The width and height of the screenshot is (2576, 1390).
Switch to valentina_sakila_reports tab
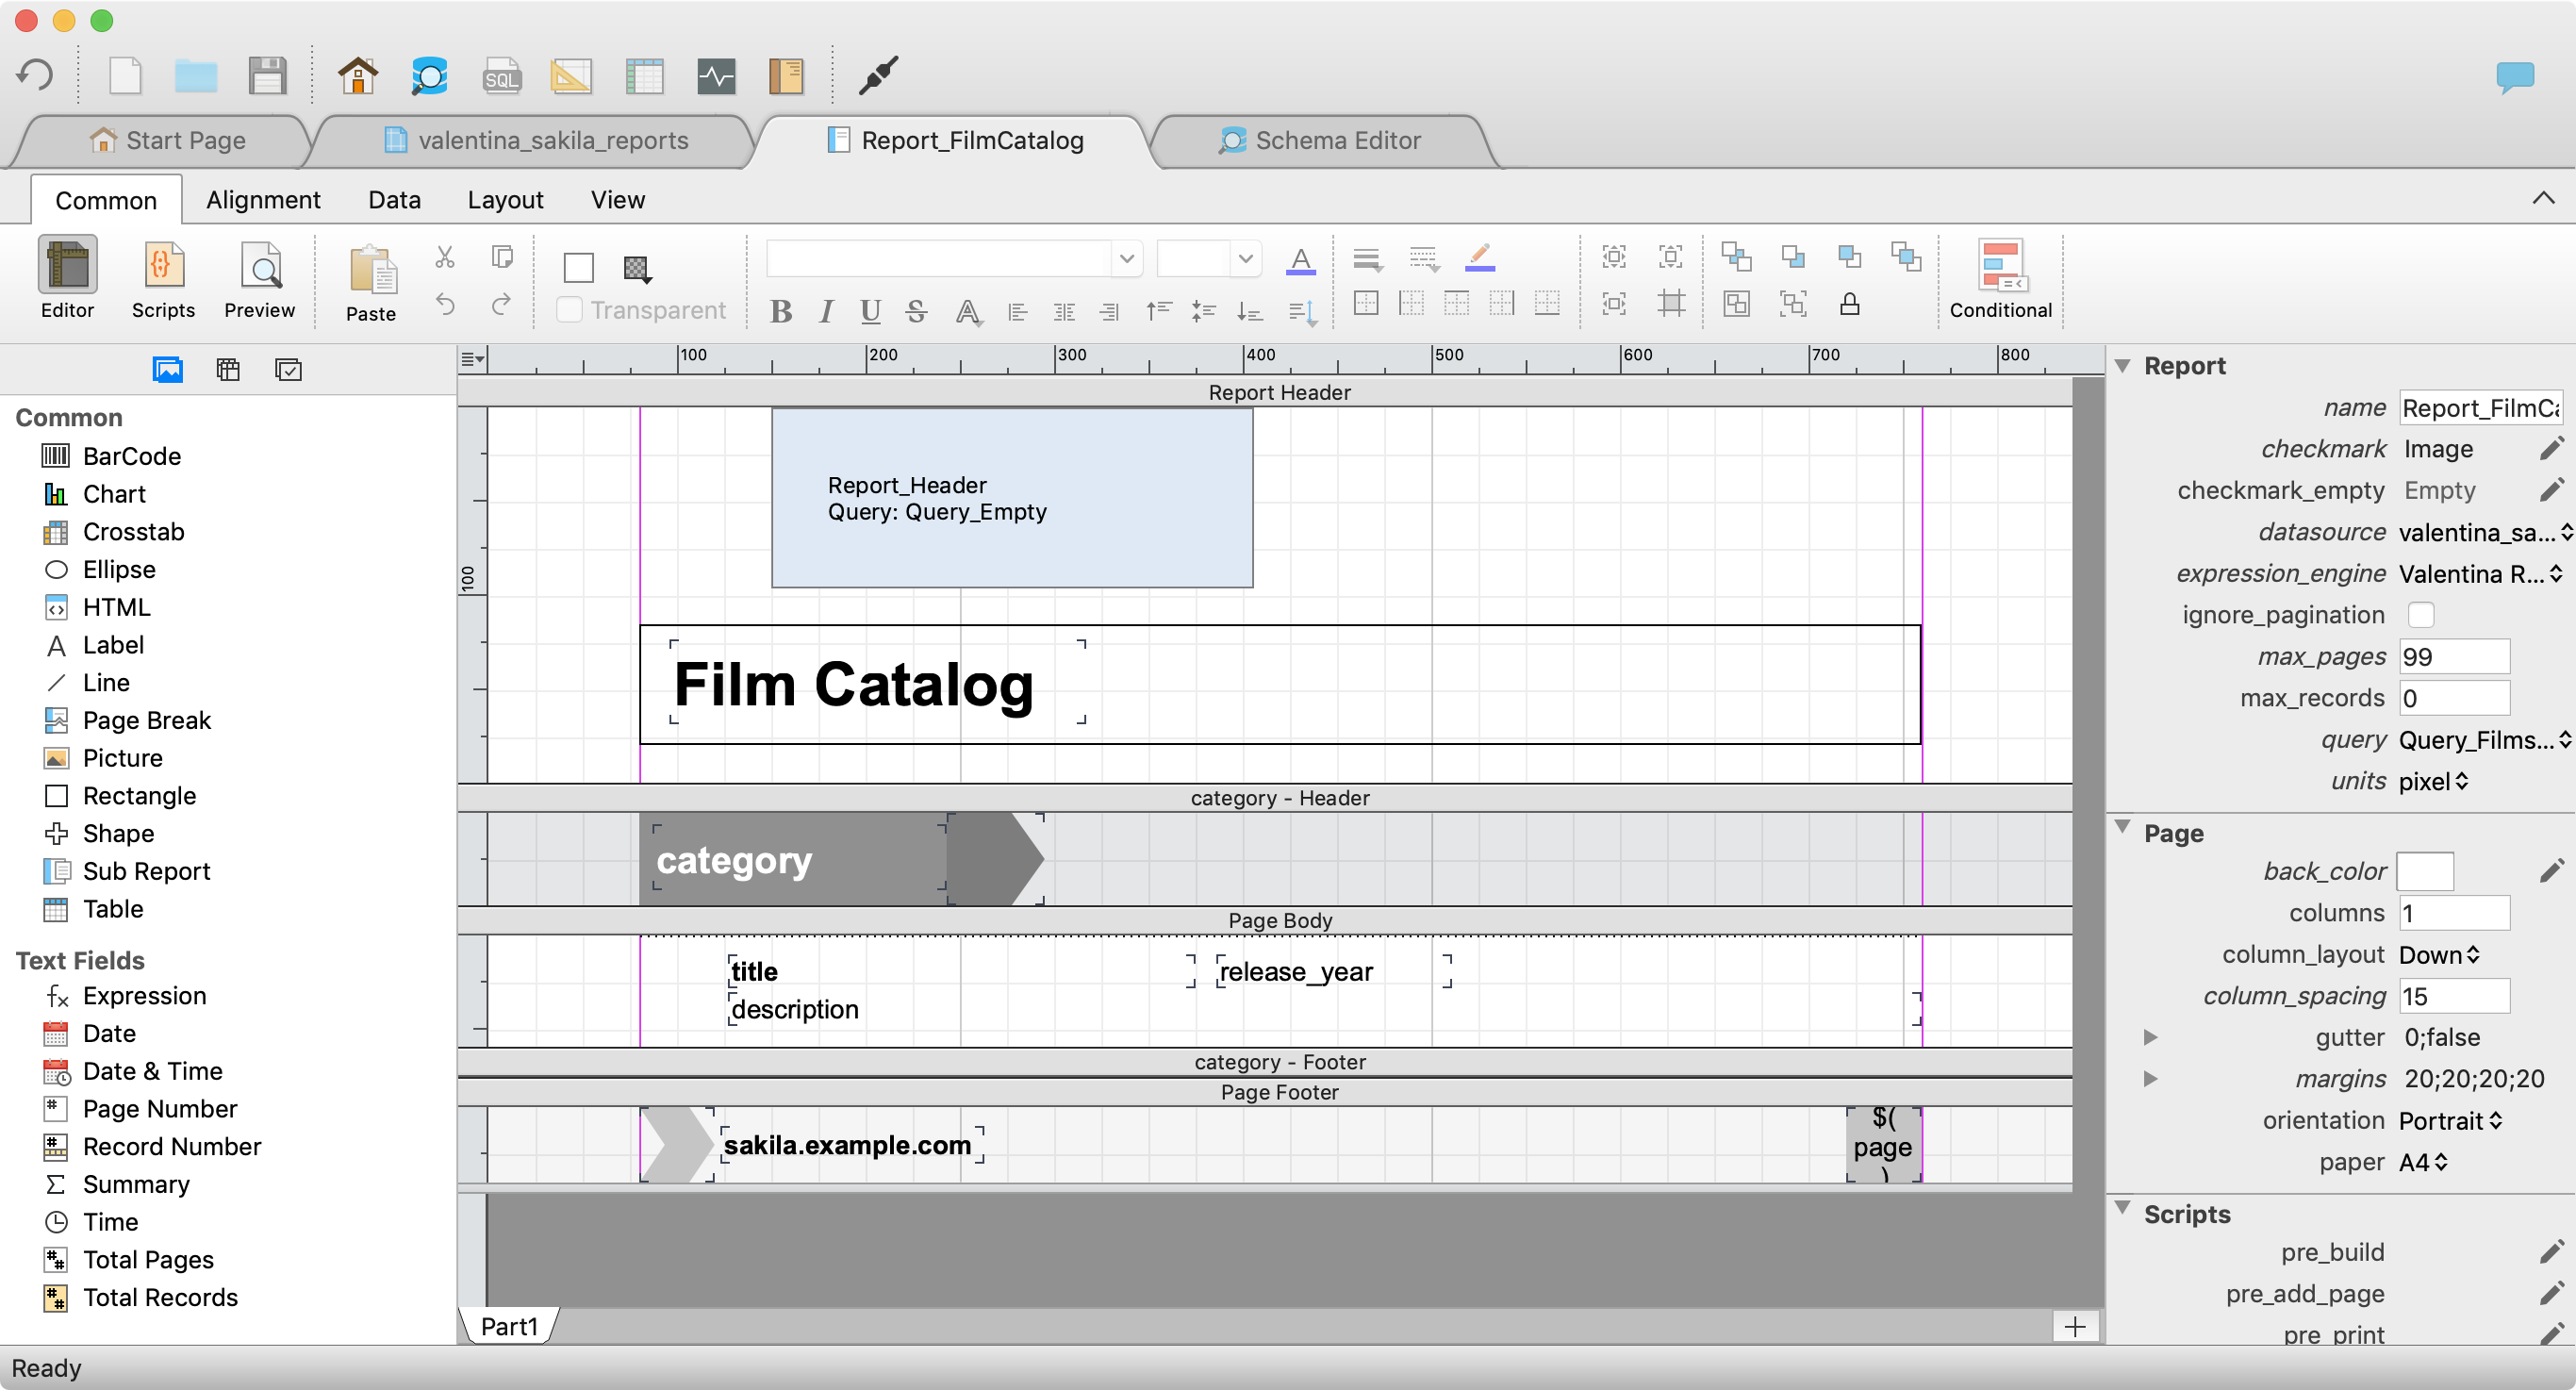(x=537, y=141)
